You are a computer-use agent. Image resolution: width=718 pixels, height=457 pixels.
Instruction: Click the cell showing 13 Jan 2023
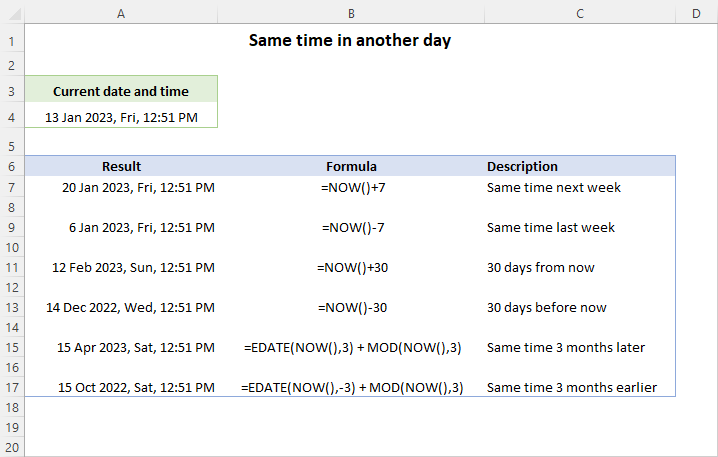point(121,117)
